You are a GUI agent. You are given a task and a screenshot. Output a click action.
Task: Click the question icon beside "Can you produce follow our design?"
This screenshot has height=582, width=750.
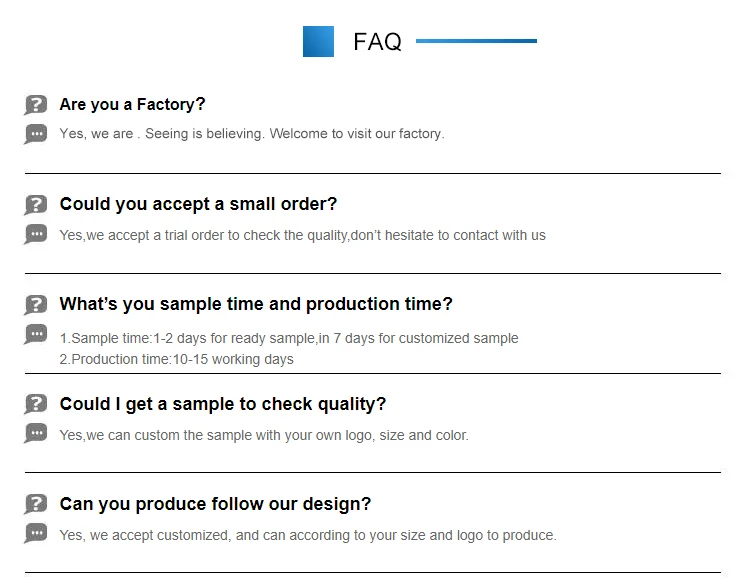tap(36, 504)
